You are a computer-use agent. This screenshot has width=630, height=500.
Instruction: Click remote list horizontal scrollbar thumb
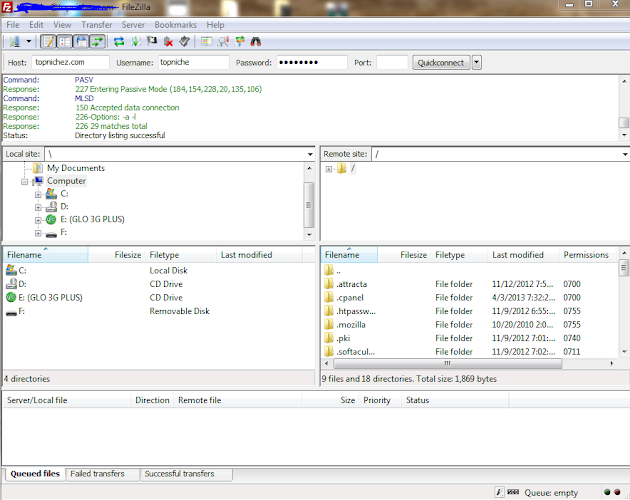(447, 363)
